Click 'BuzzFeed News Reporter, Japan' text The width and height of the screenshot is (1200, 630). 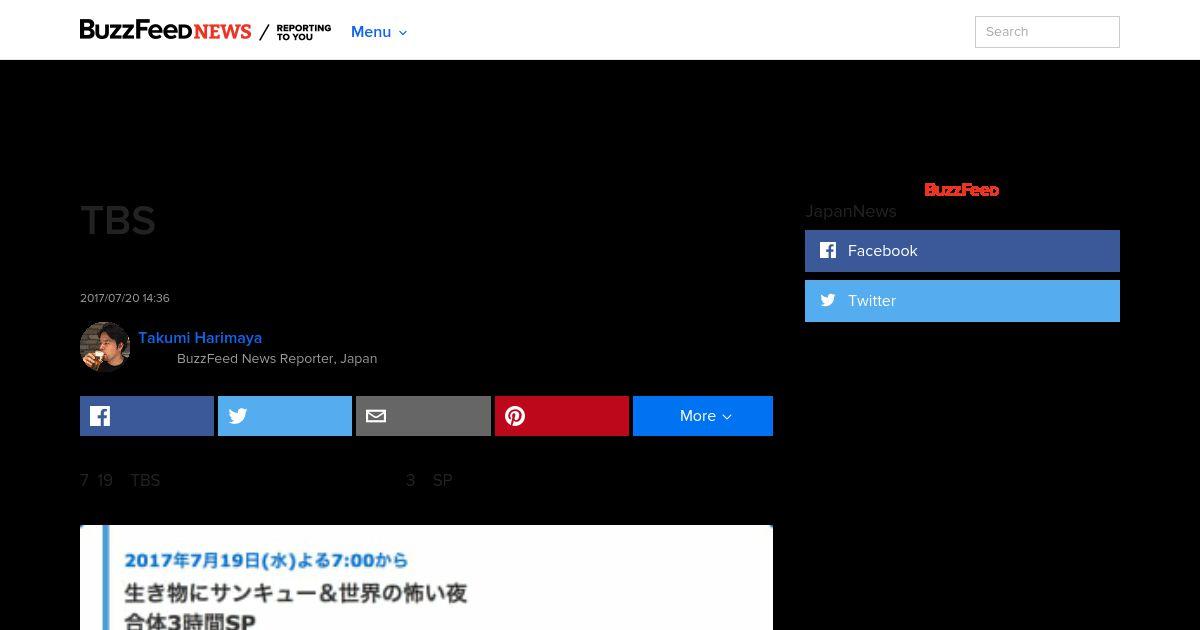pyautogui.click(x=277, y=358)
